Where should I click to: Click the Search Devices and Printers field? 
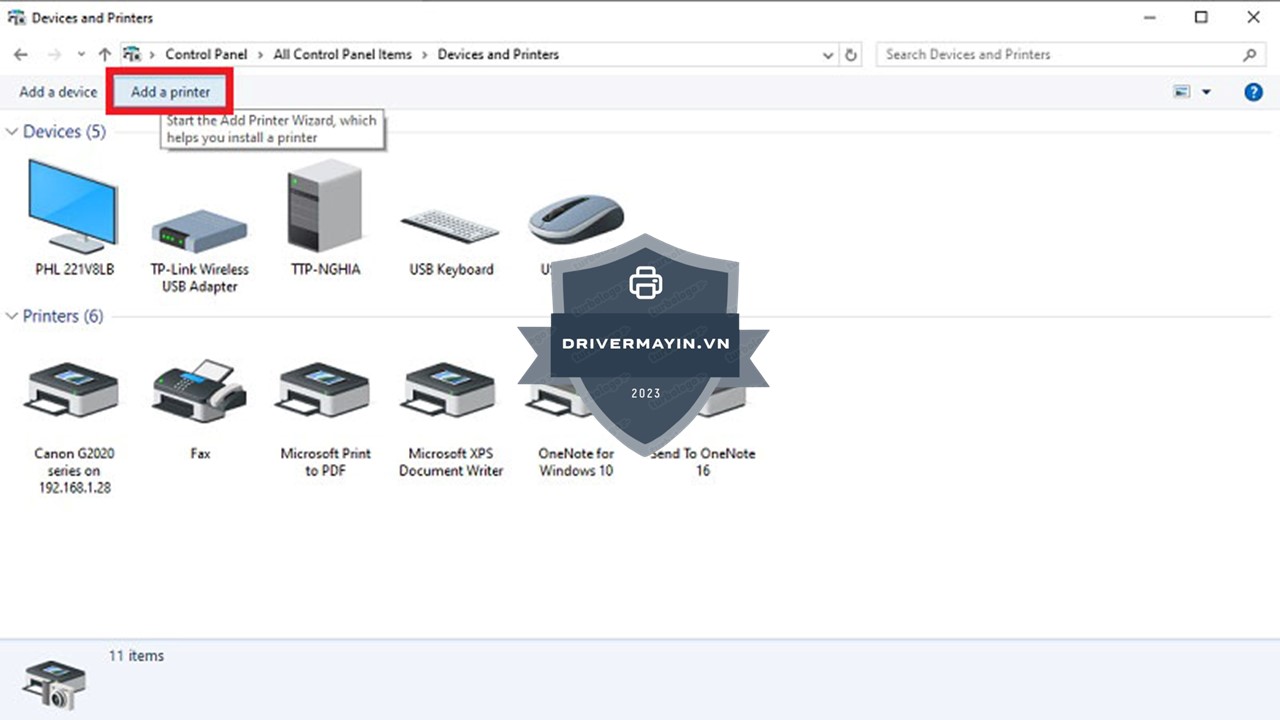(1060, 55)
